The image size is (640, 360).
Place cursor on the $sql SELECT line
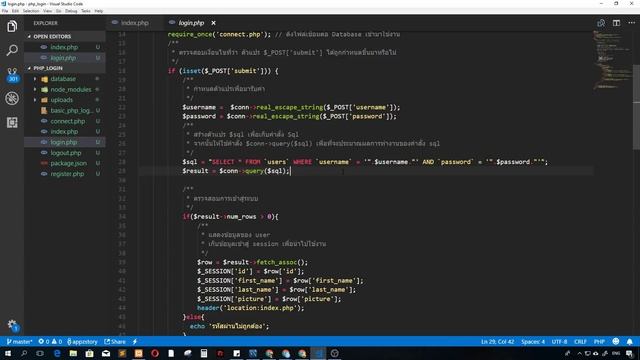pyautogui.click(x=365, y=162)
